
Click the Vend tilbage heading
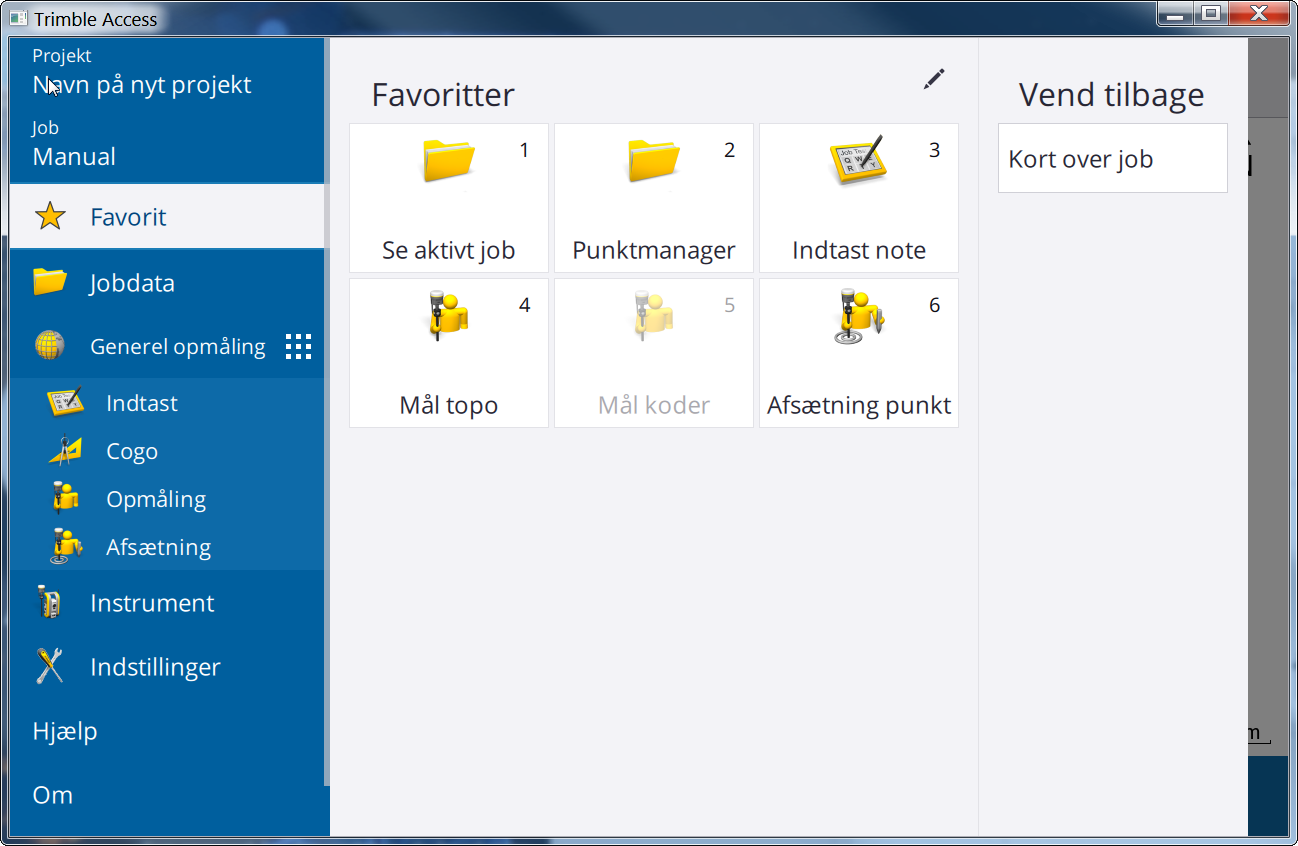[x=1111, y=94]
